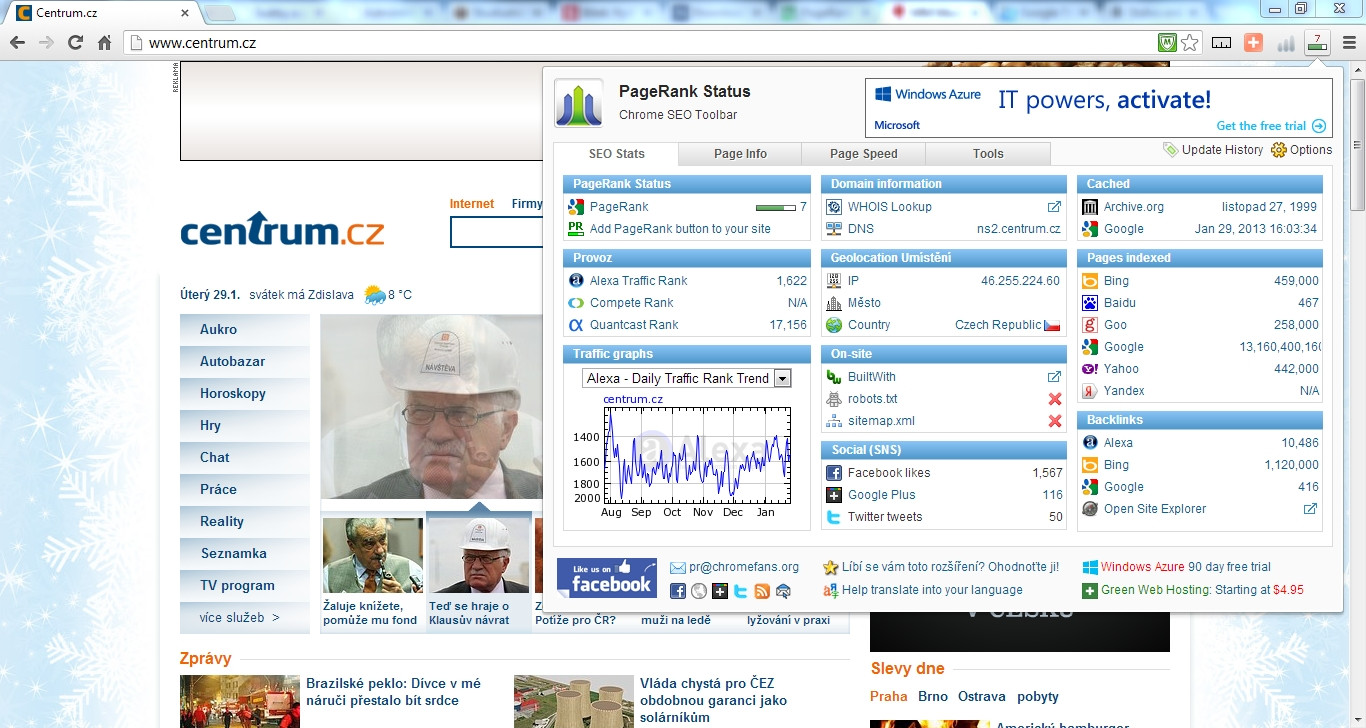Open the Yandex pages indexed link
This screenshot has width=1366, height=728.
coord(1124,391)
